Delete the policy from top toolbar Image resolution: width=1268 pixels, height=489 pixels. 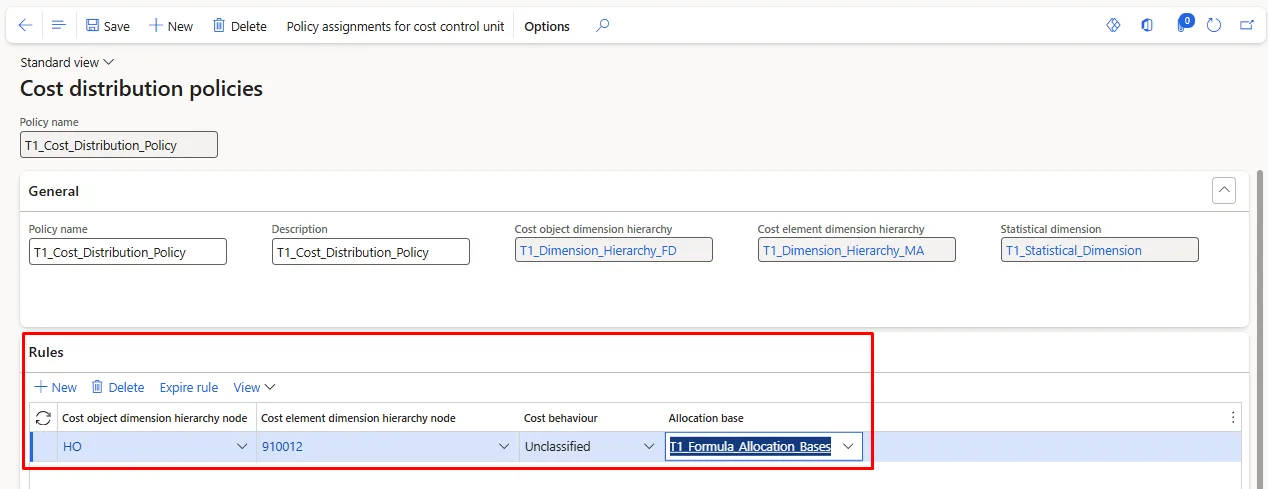click(239, 26)
